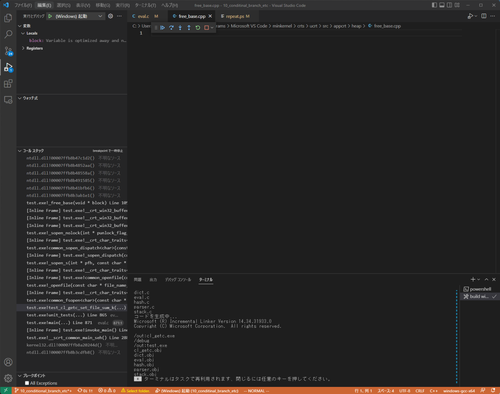The width and height of the screenshot is (500, 394).
Task: Open the Explorer view in activity bar
Action: click(x=8, y=18)
